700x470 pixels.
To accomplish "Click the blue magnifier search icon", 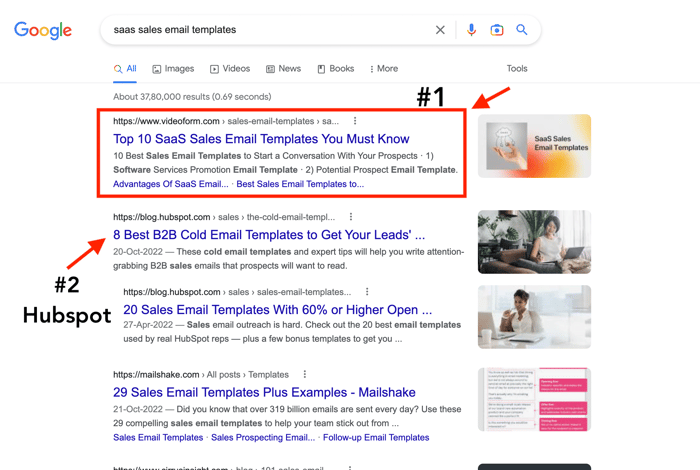I will (521, 30).
